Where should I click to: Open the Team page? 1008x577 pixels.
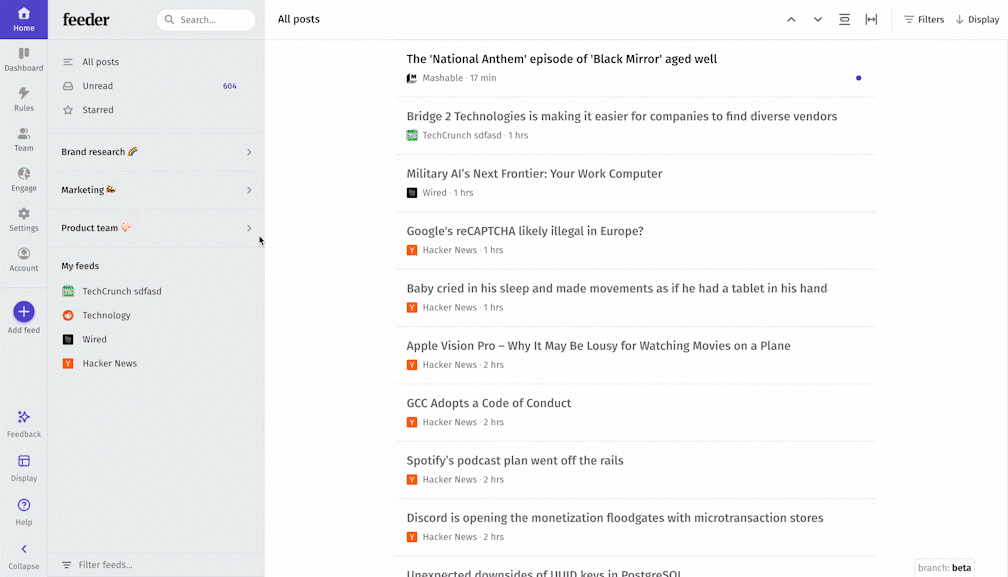24,139
